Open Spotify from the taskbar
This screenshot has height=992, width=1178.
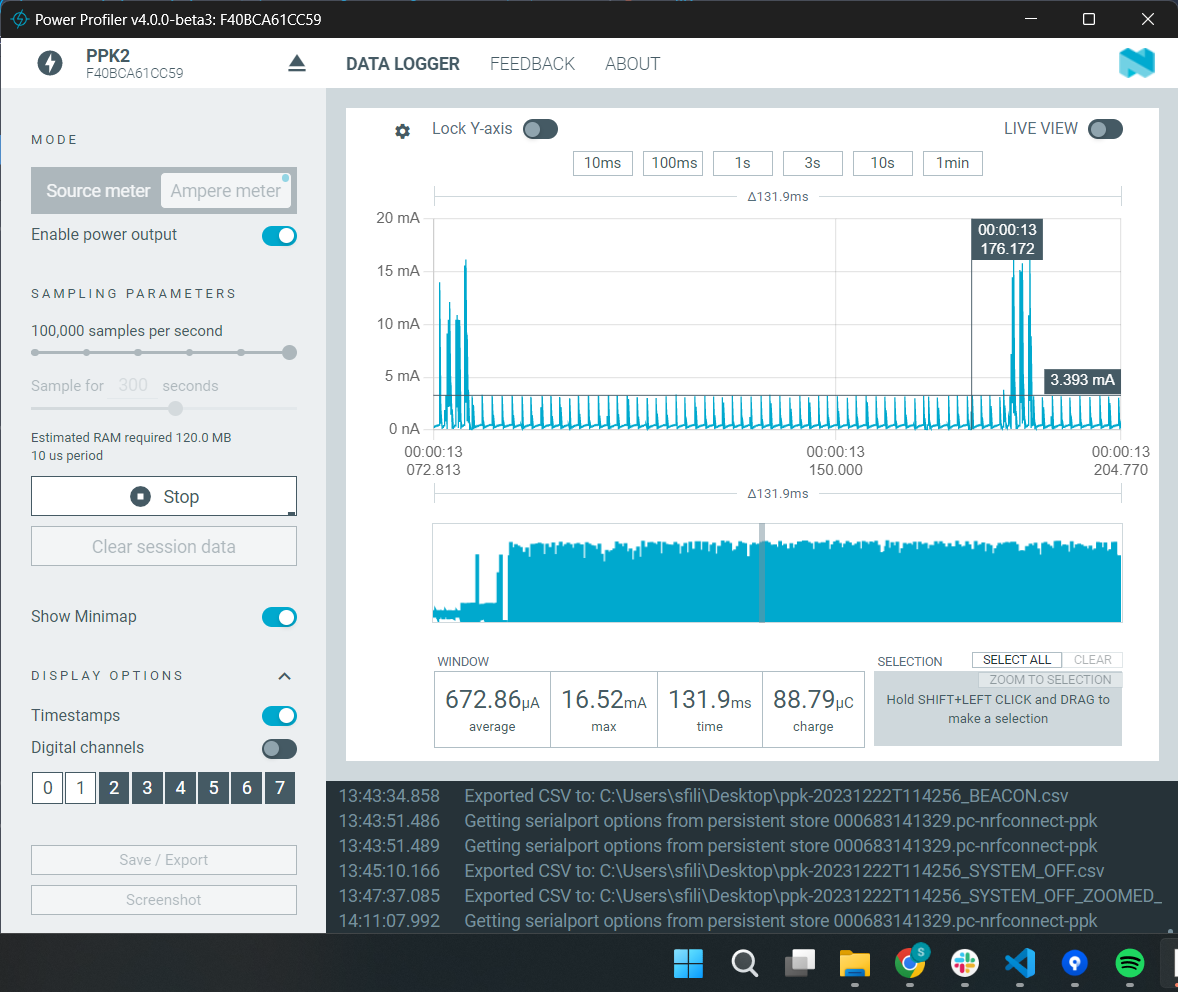(1130, 963)
